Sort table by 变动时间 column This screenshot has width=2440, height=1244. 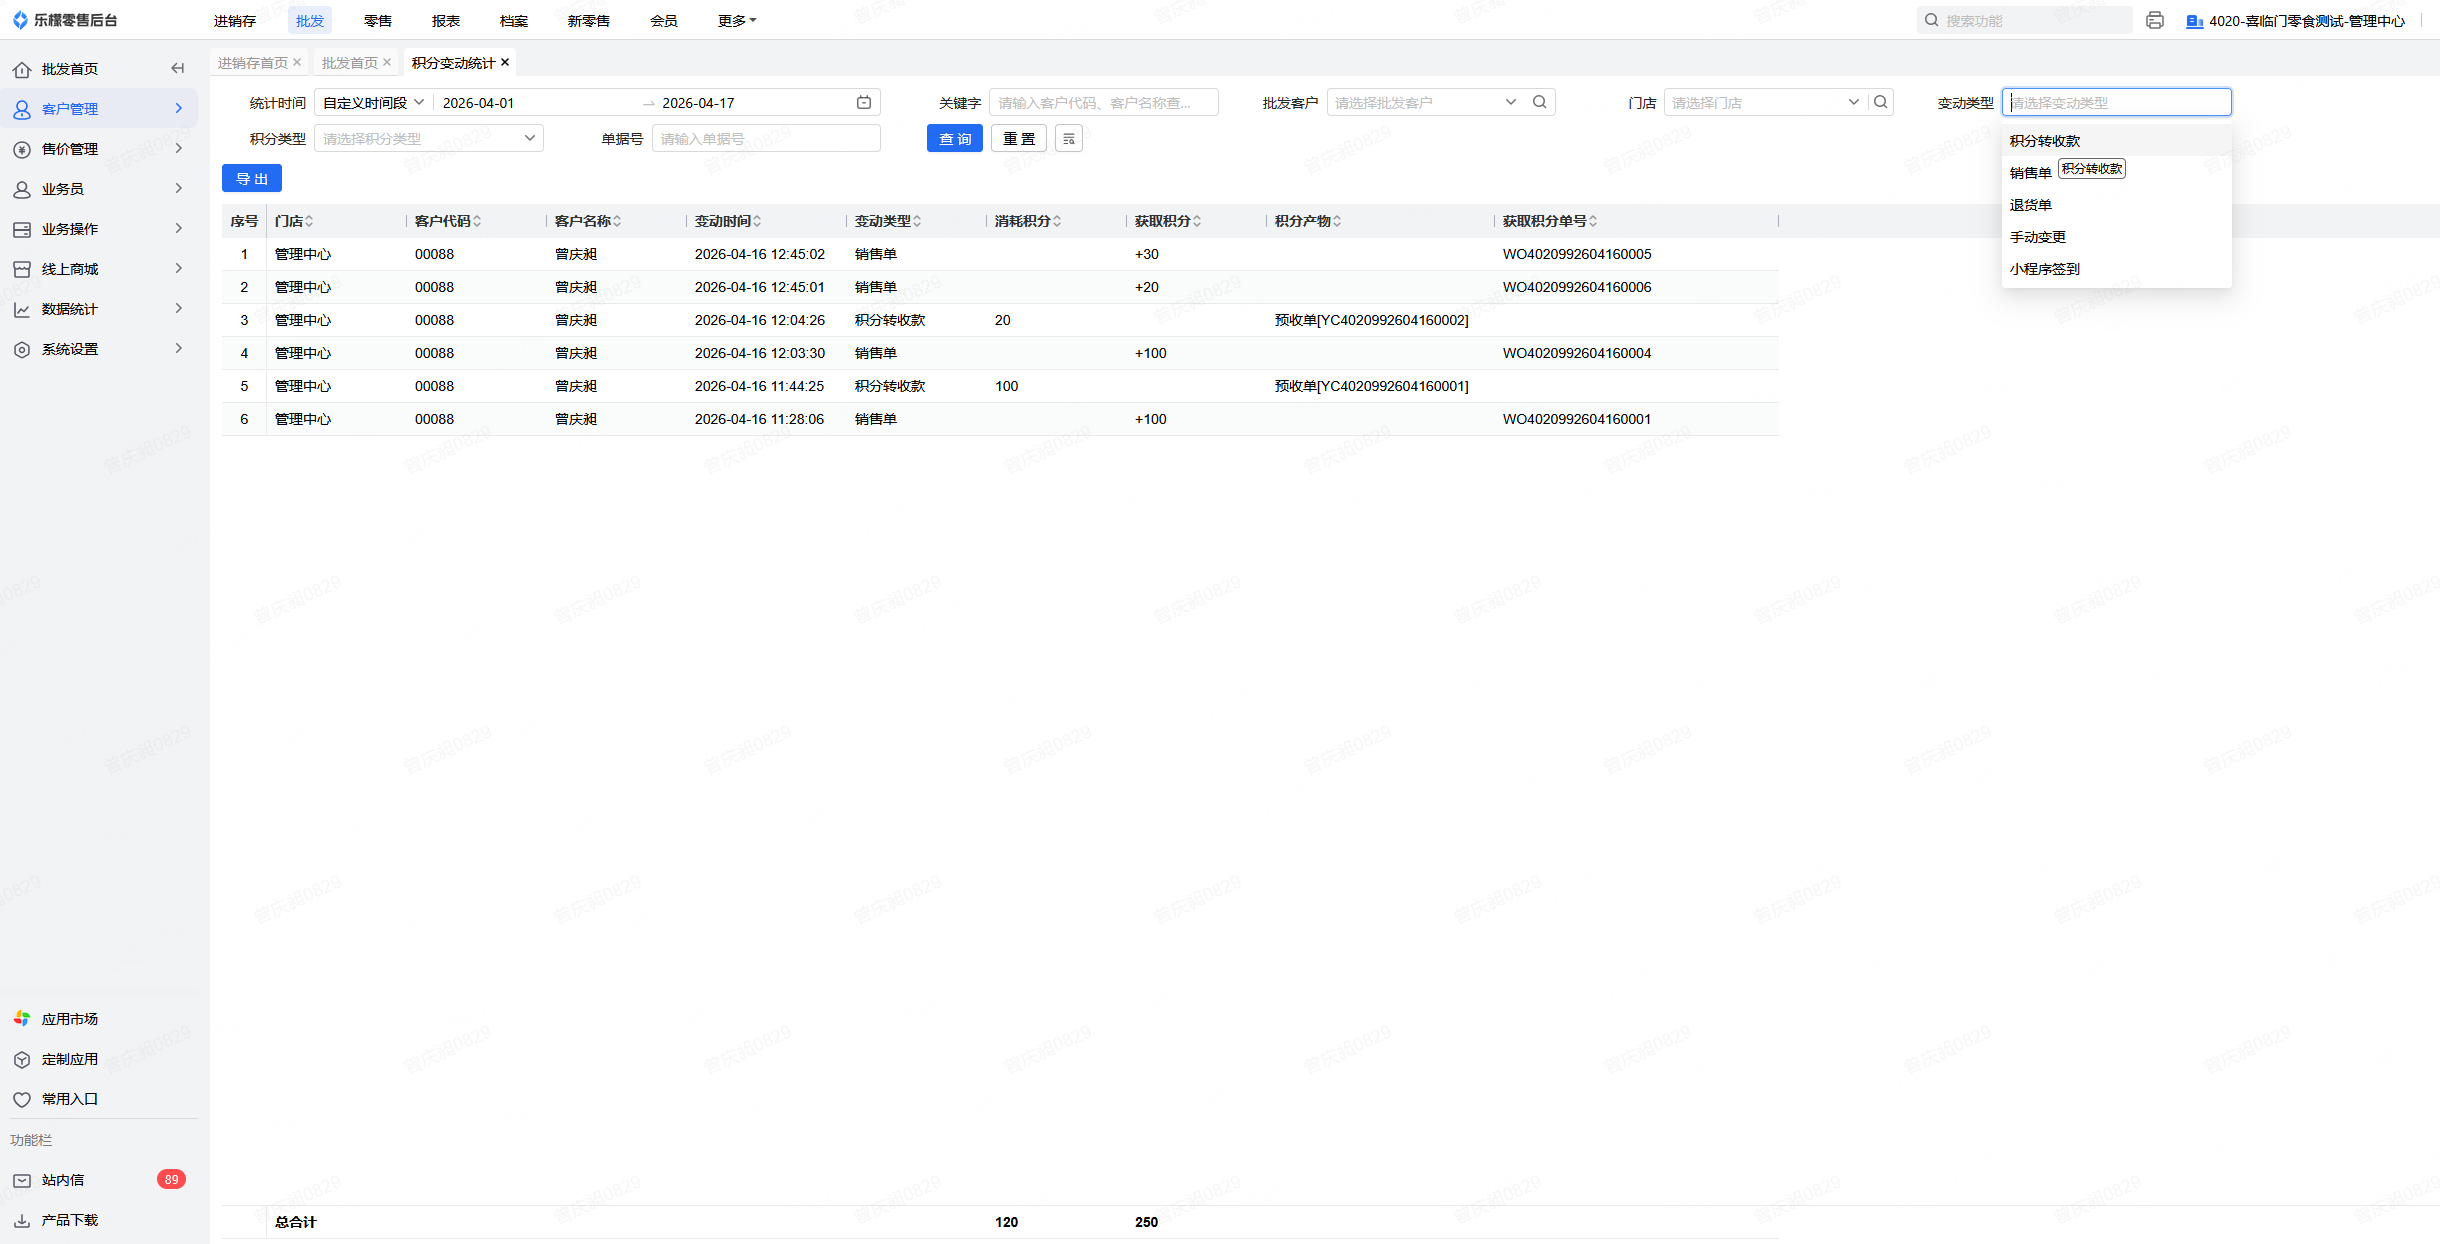757,221
